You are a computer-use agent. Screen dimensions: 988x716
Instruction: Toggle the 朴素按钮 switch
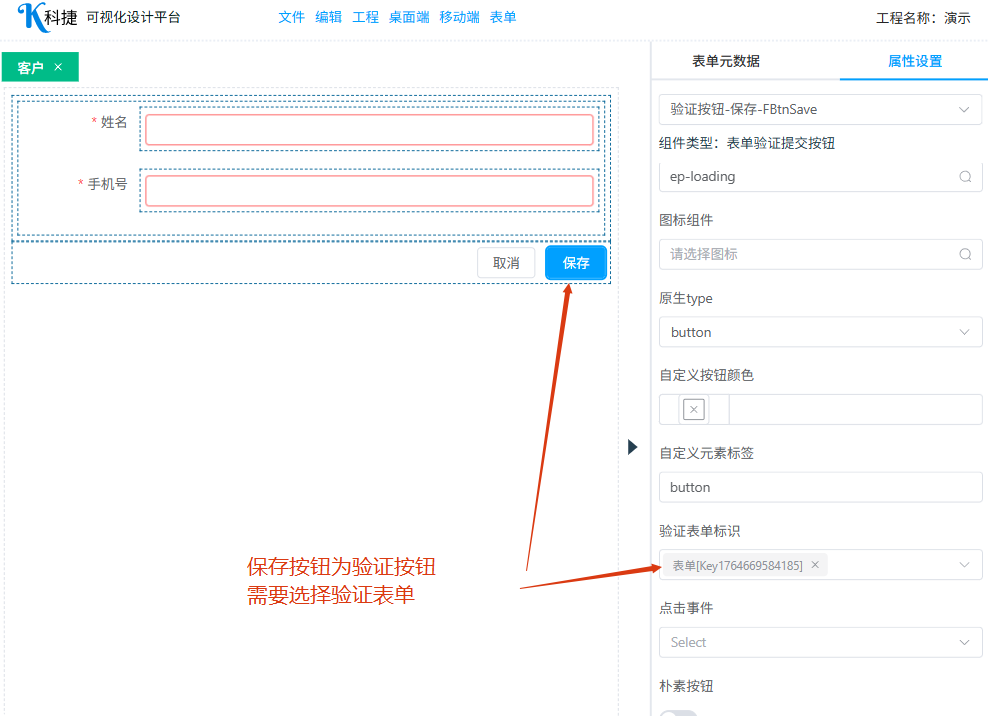point(678,712)
